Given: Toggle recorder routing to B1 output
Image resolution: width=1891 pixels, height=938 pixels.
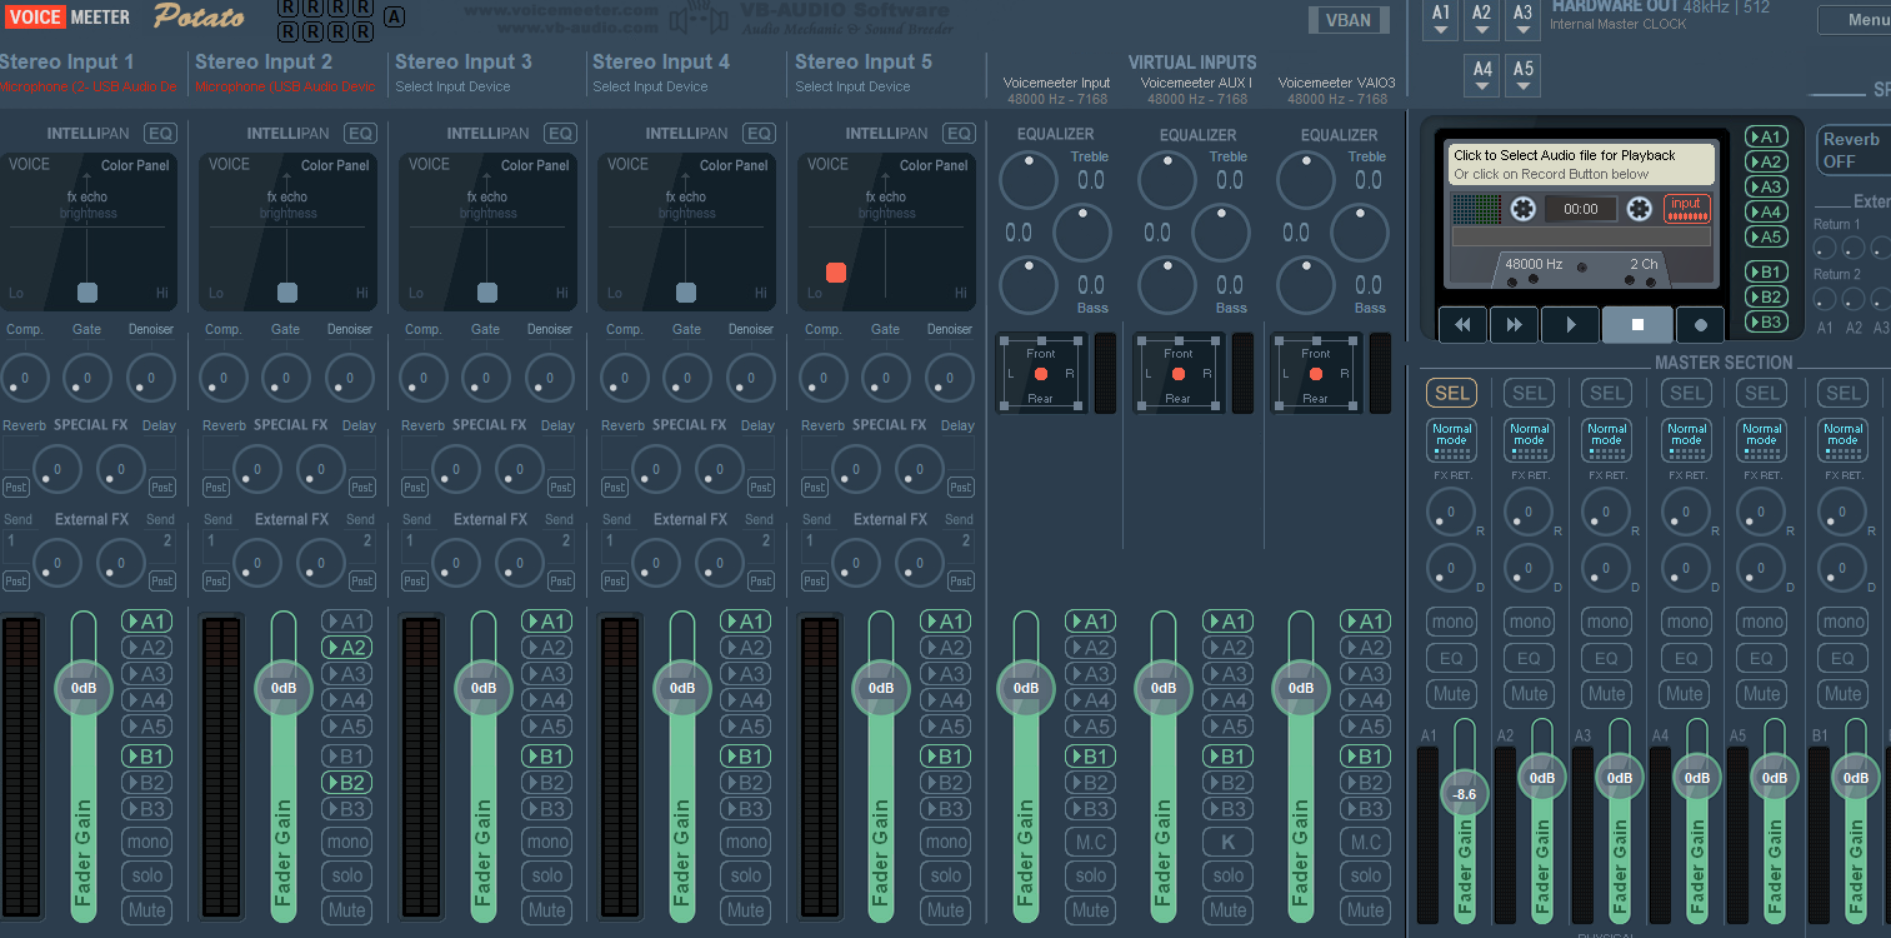Looking at the screenshot, I should point(1766,272).
